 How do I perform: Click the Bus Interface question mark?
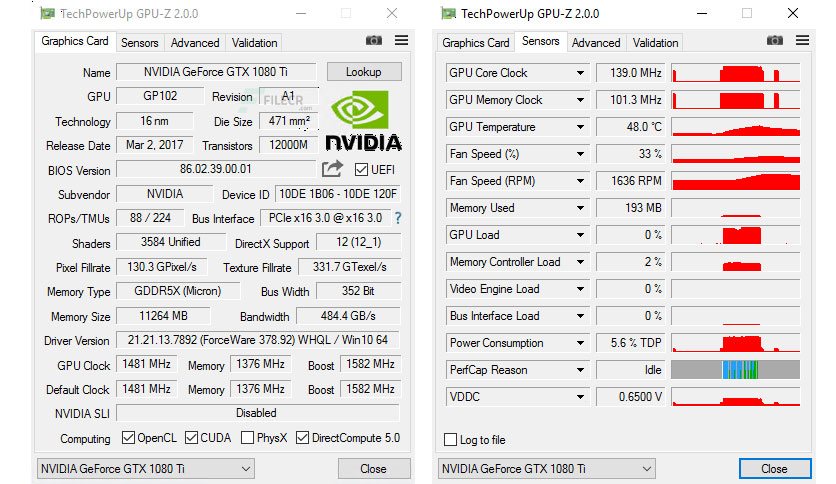click(x=398, y=218)
